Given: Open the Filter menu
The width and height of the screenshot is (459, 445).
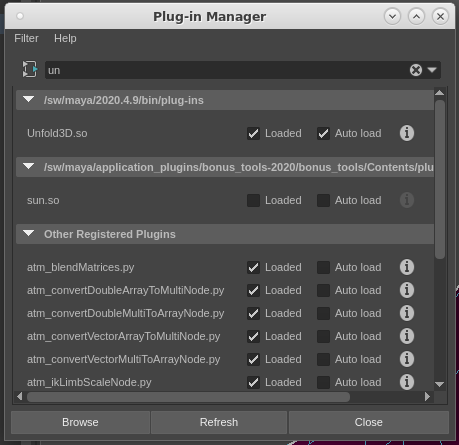Looking at the screenshot, I should point(26,38).
